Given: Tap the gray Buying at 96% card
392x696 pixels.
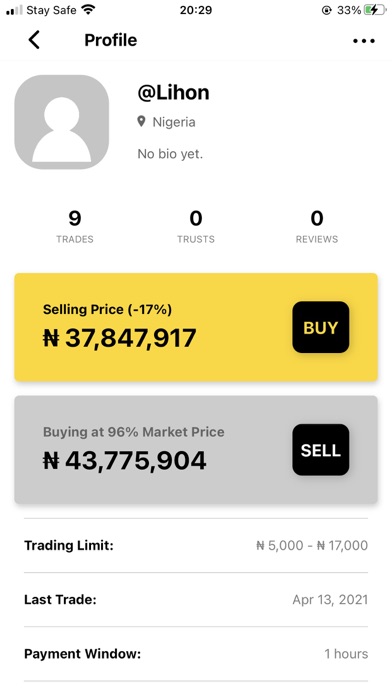Looking at the screenshot, I should click(x=196, y=450).
